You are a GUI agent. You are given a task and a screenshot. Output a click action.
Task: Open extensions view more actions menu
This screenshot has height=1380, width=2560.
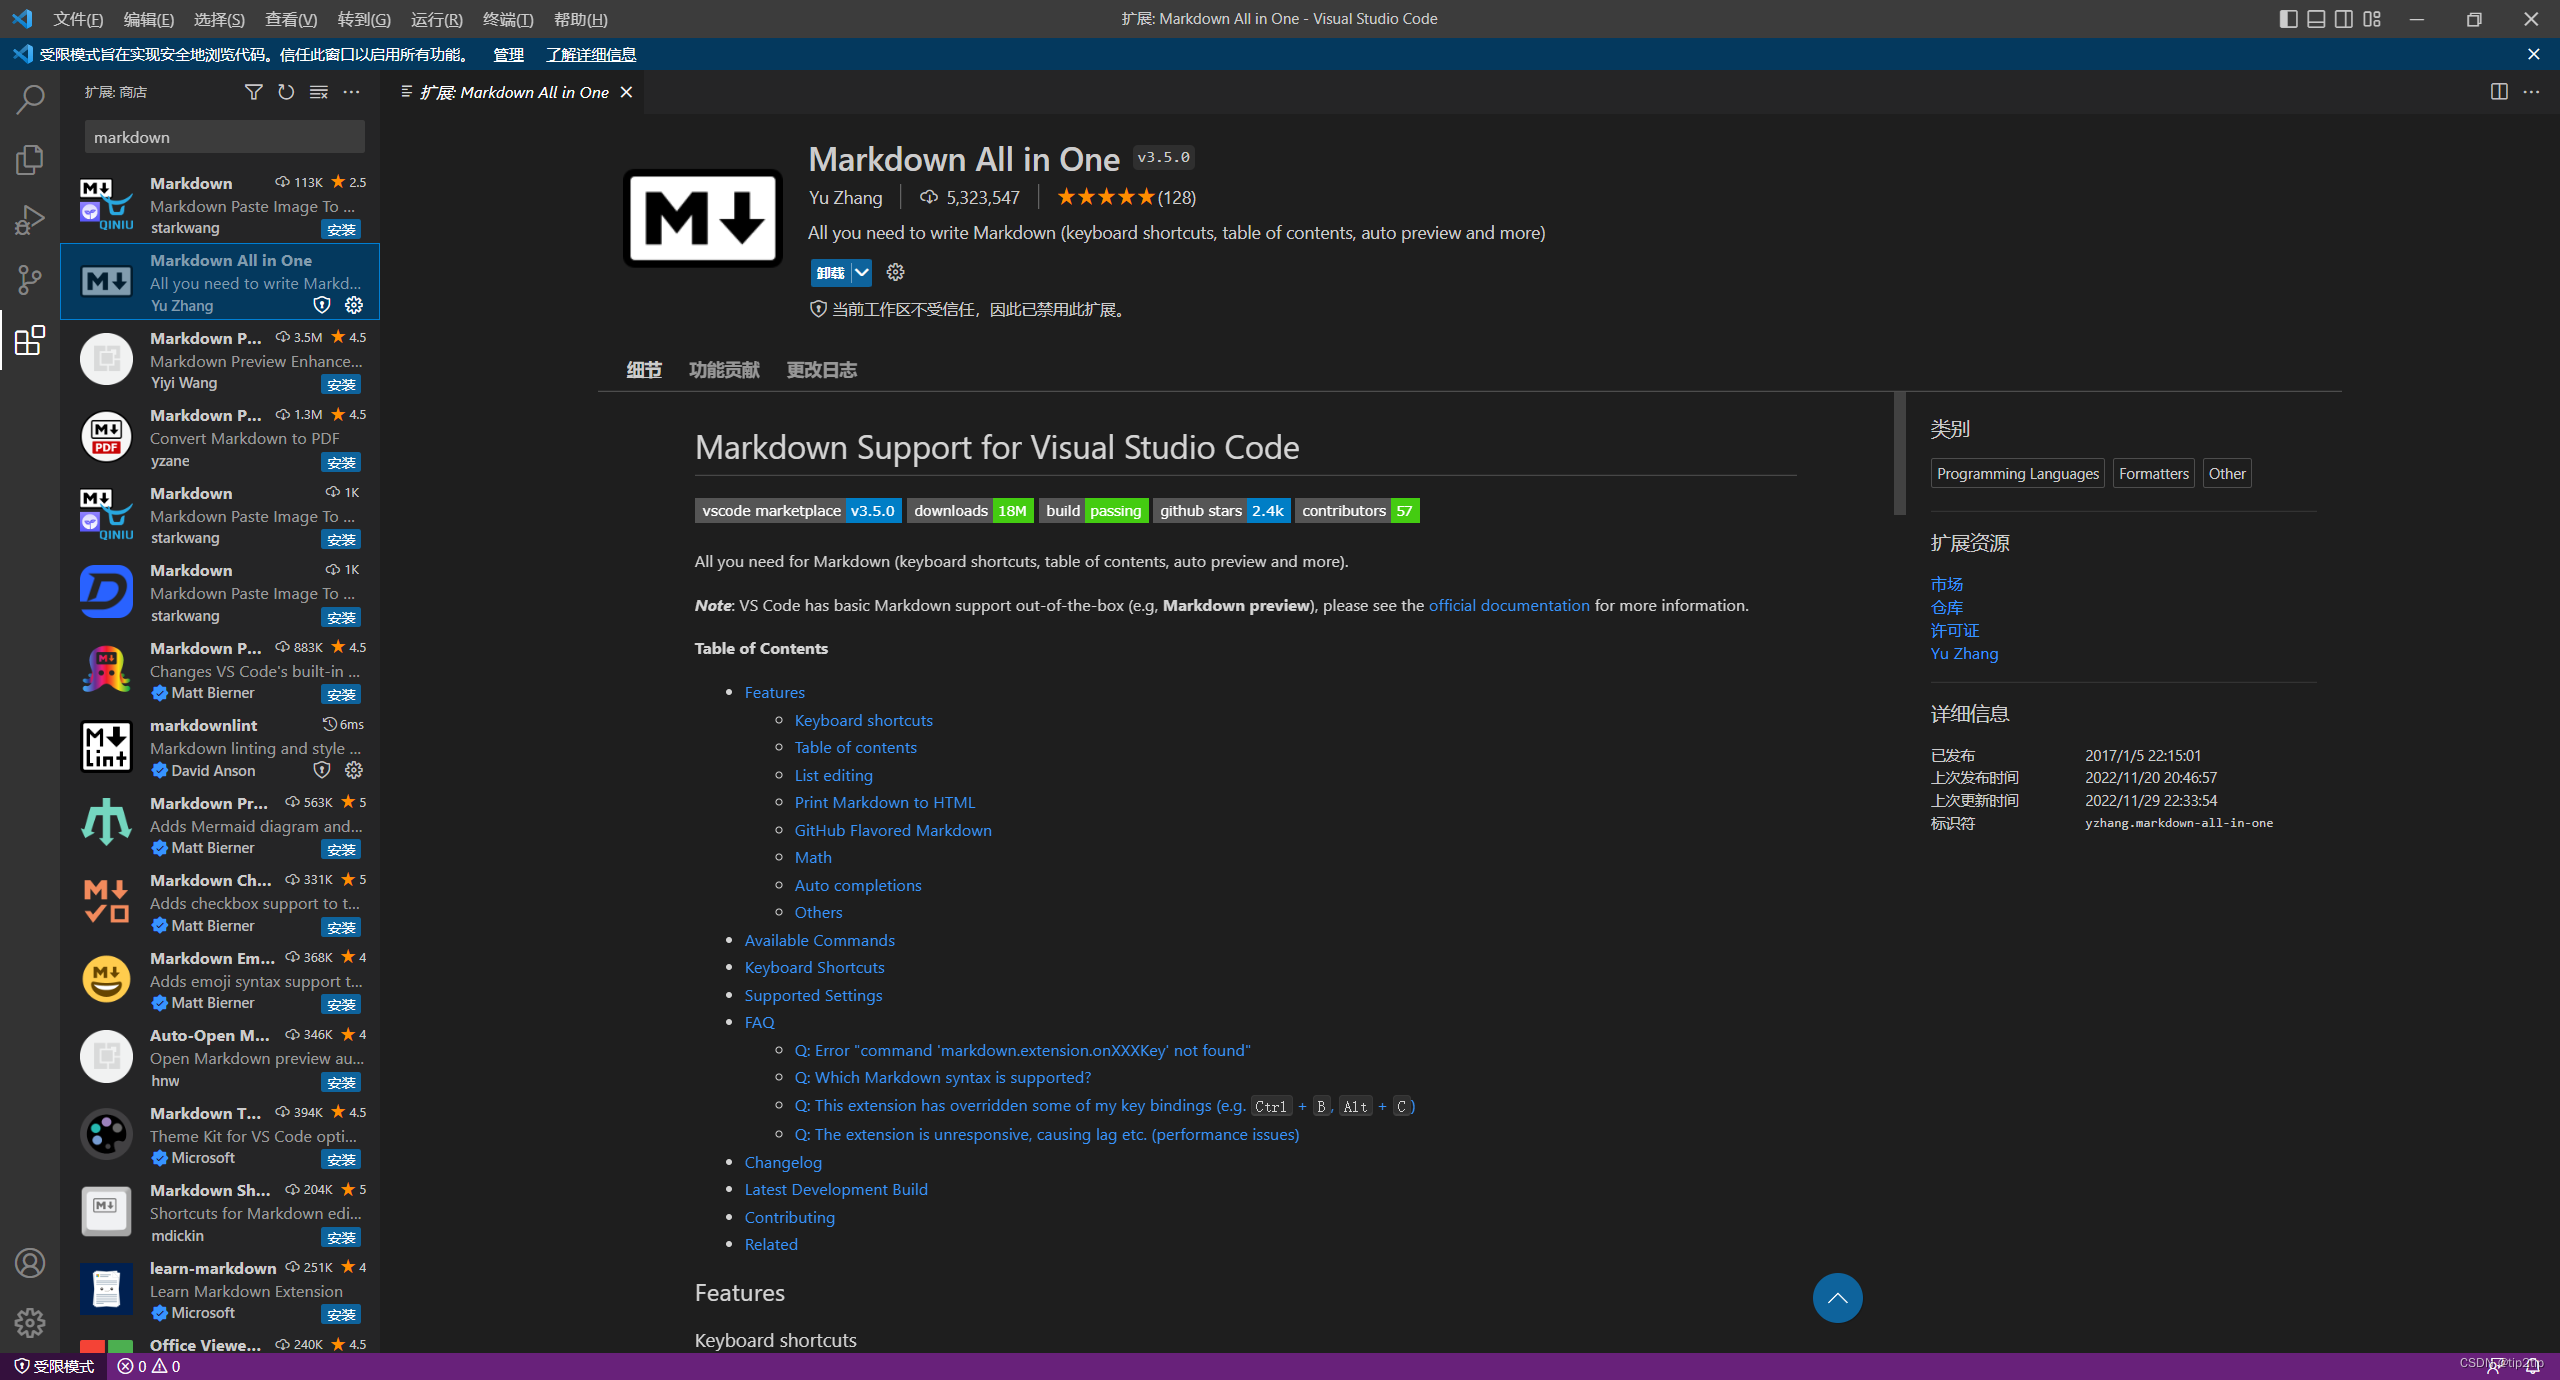351,92
